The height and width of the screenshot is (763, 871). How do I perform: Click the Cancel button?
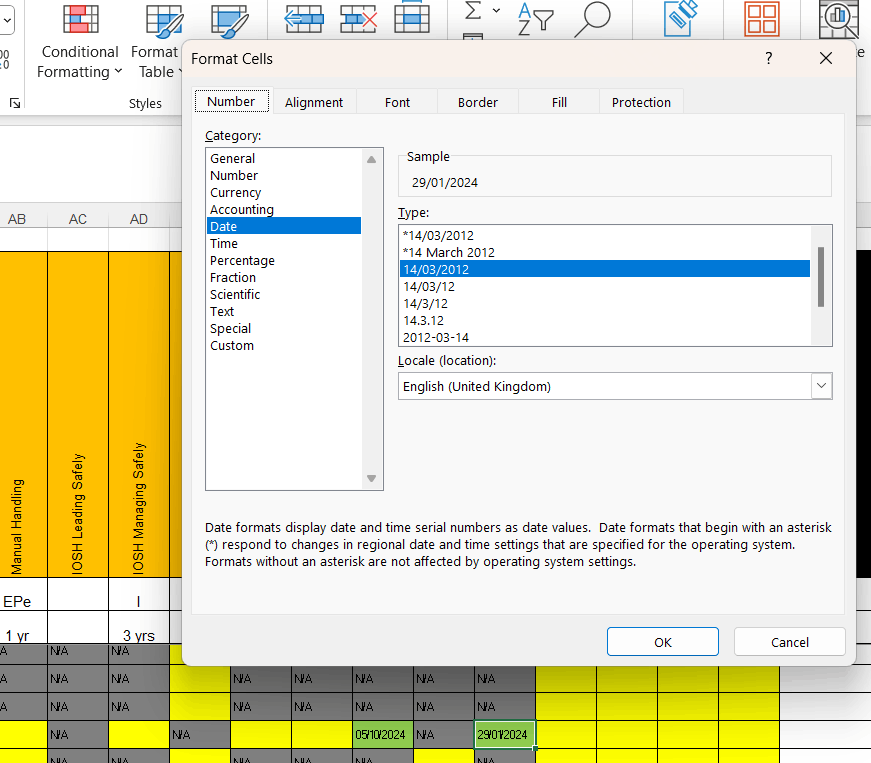pyautogui.click(x=789, y=642)
